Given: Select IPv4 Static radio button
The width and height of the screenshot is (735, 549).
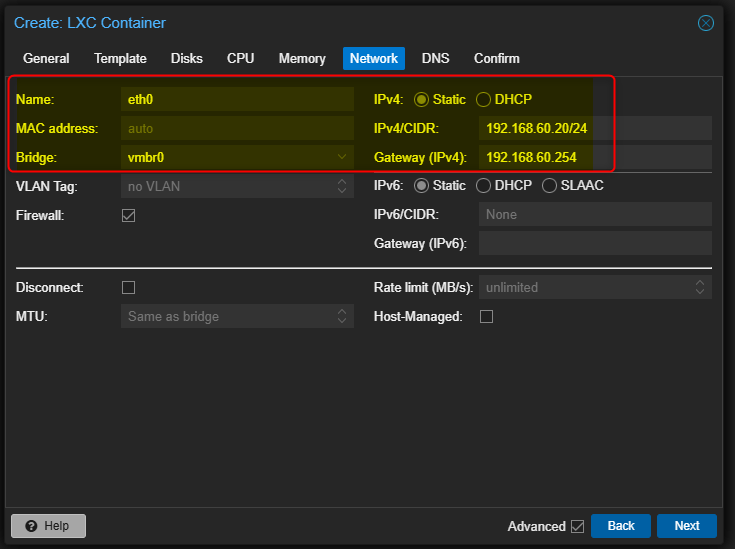Looking at the screenshot, I should [x=421, y=99].
